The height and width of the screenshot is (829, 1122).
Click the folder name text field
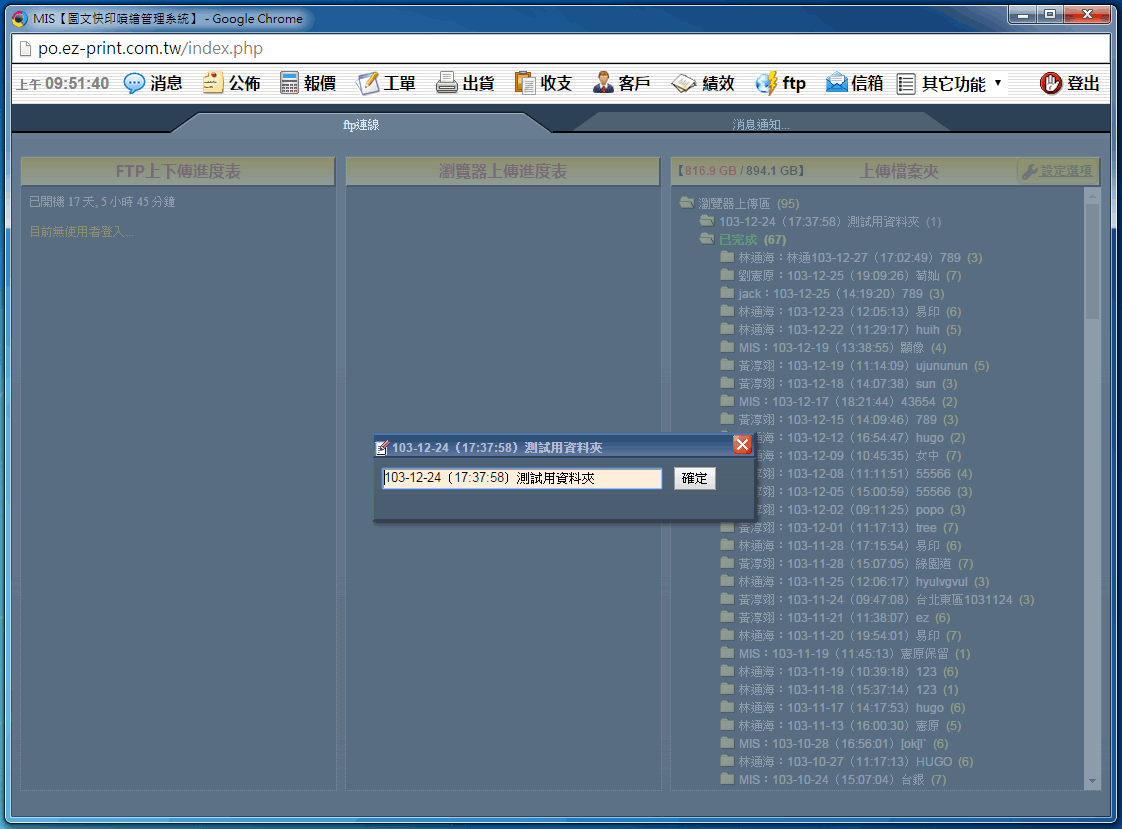pyautogui.click(x=521, y=479)
